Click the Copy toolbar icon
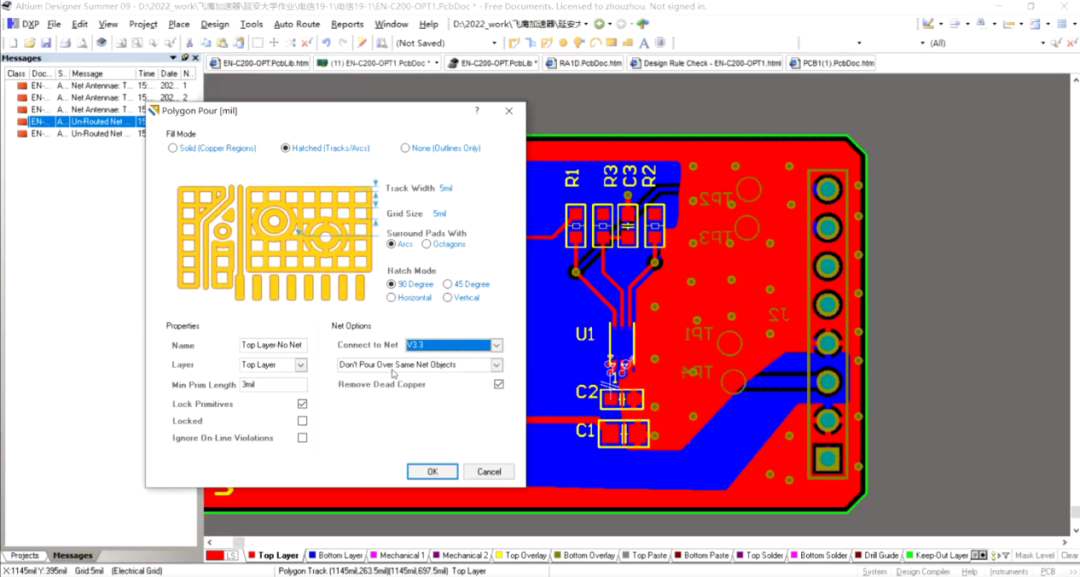 (x=205, y=43)
